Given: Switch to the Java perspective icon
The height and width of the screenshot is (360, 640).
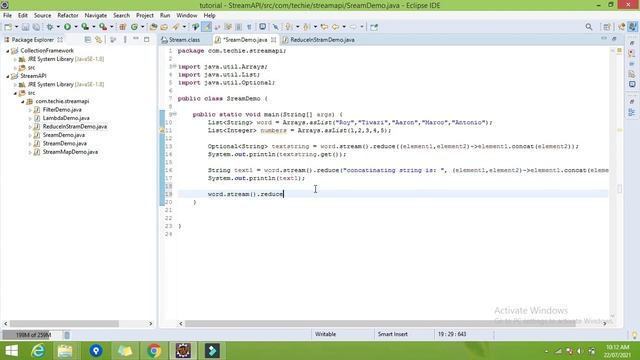Looking at the screenshot, I should (632, 27).
